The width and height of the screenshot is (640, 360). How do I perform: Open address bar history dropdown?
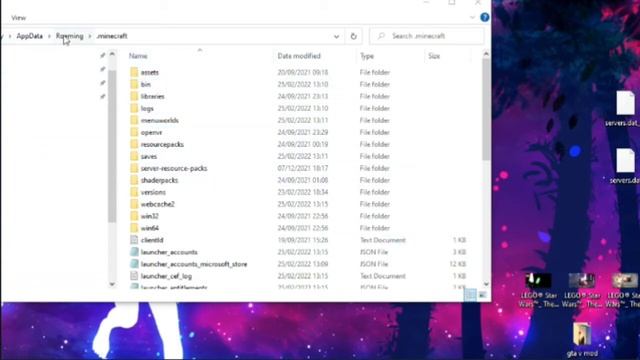pyautogui.click(x=336, y=36)
